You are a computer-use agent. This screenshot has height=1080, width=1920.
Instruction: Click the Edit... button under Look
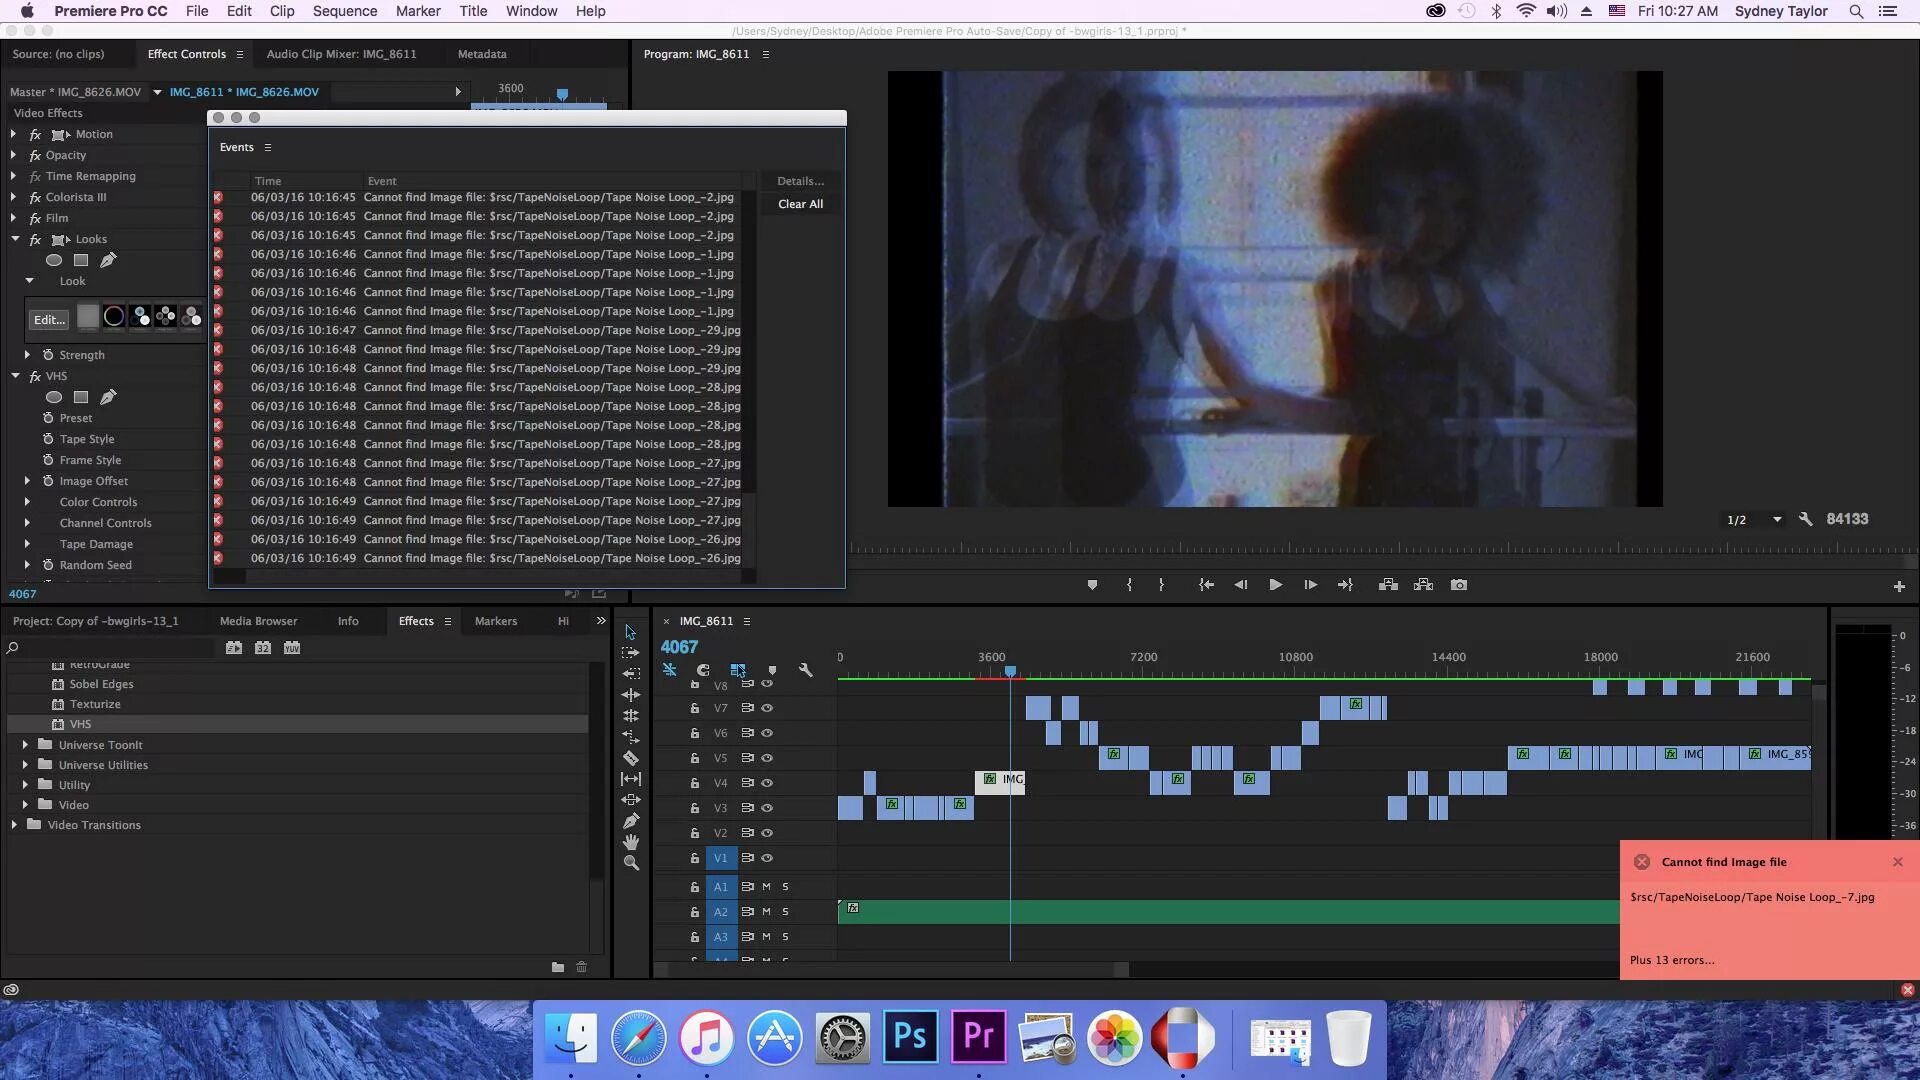pyautogui.click(x=49, y=320)
